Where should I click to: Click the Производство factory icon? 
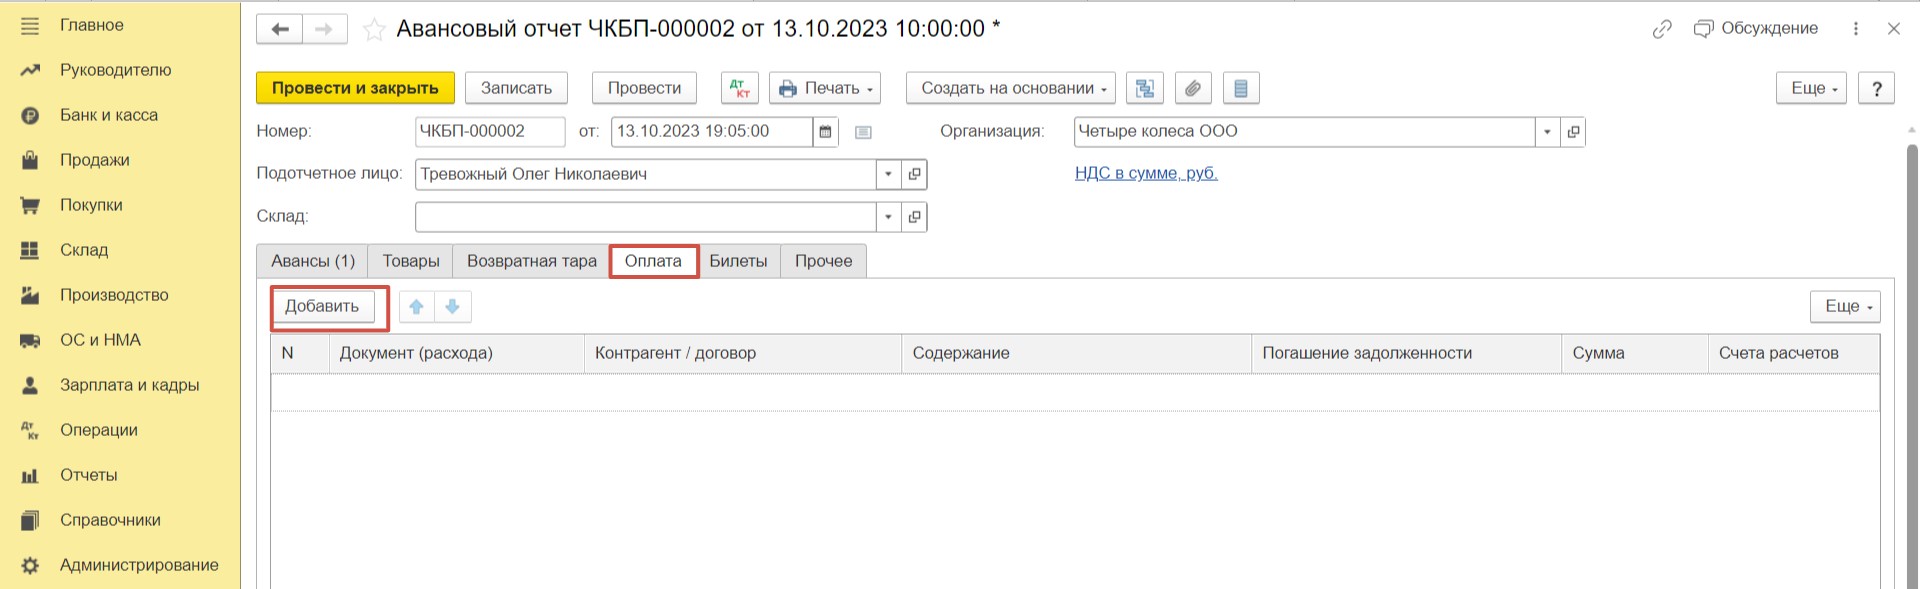click(30, 295)
